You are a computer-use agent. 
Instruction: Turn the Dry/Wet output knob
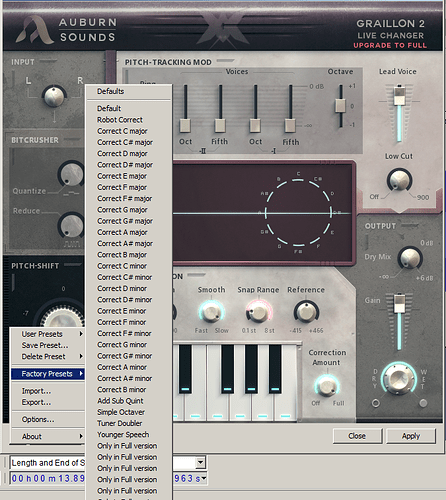(398, 378)
